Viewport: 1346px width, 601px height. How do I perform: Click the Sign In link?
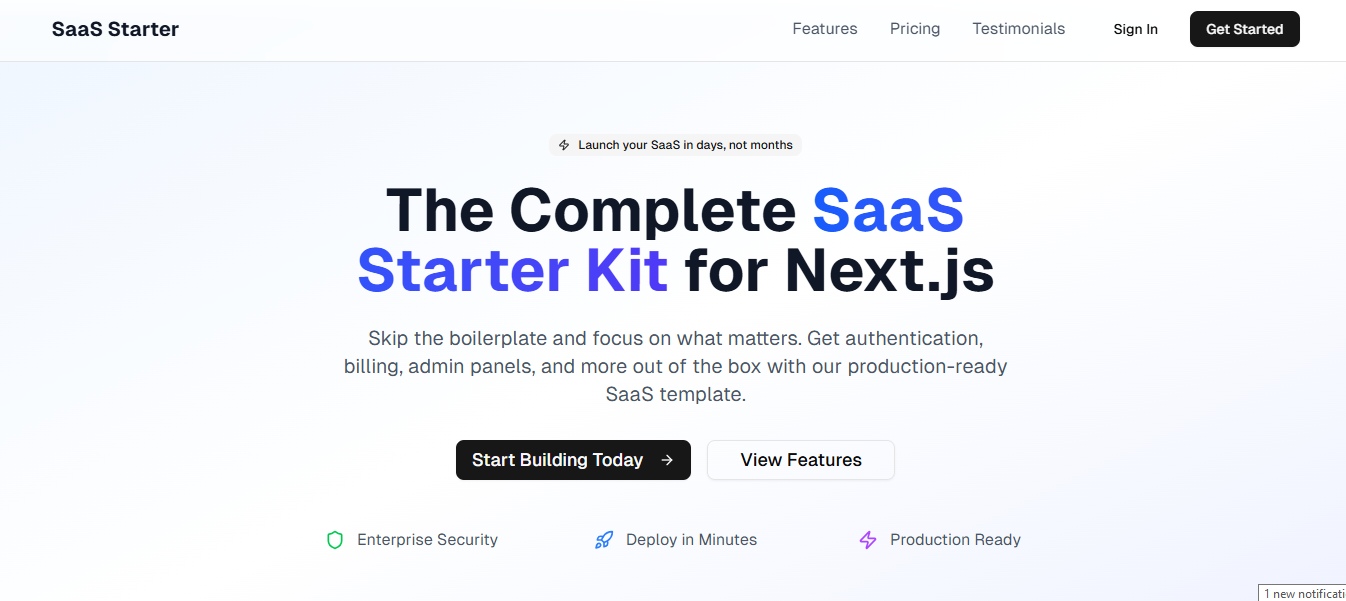point(1135,29)
